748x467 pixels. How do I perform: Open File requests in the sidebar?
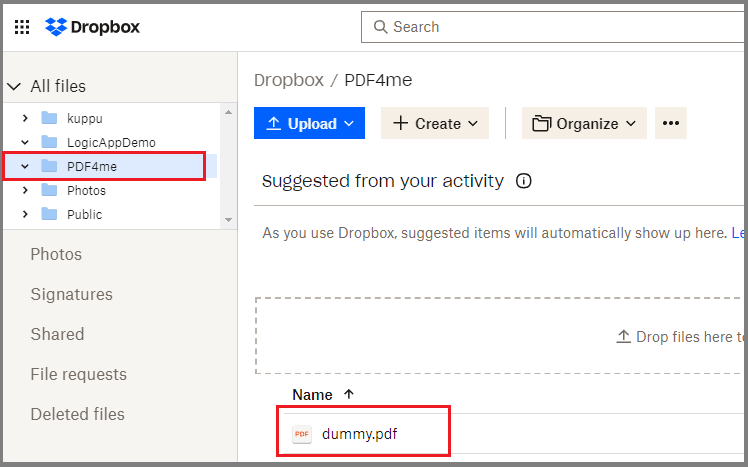coord(79,374)
